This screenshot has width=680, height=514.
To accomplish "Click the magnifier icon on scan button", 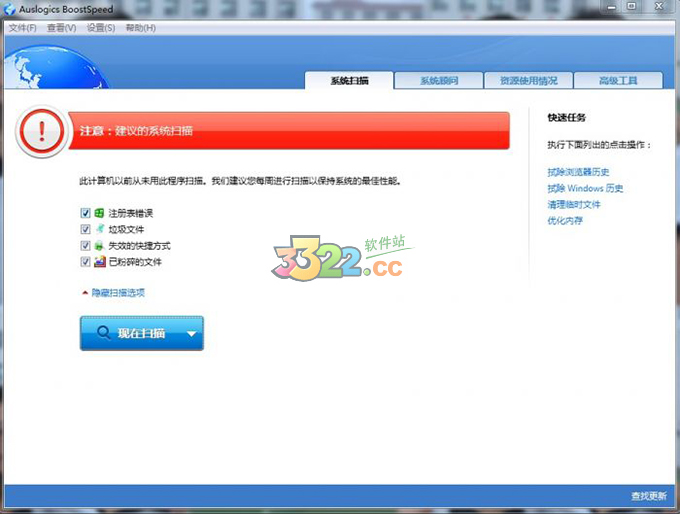I will [104, 333].
